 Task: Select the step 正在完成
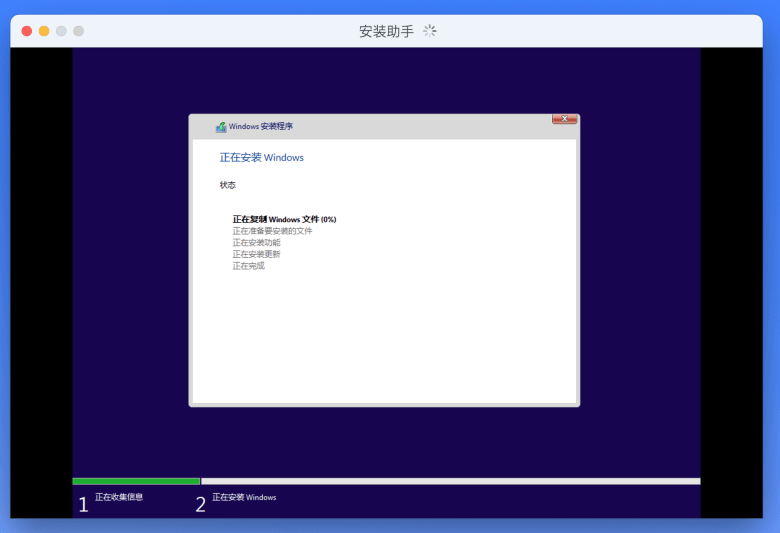click(x=249, y=266)
